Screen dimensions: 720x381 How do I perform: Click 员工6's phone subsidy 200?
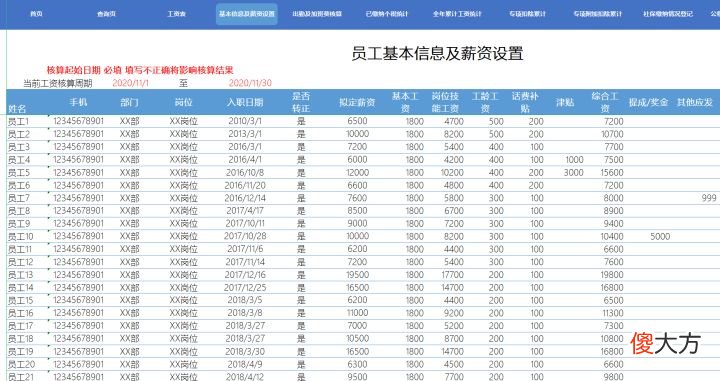click(536, 185)
